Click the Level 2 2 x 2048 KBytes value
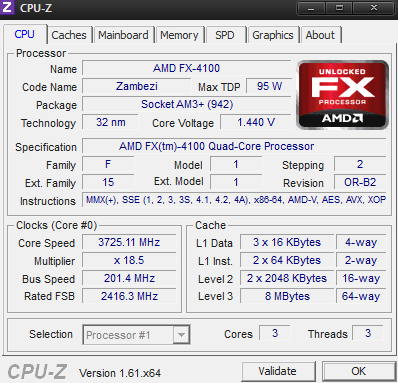This screenshot has width=398, height=383. tap(287, 278)
